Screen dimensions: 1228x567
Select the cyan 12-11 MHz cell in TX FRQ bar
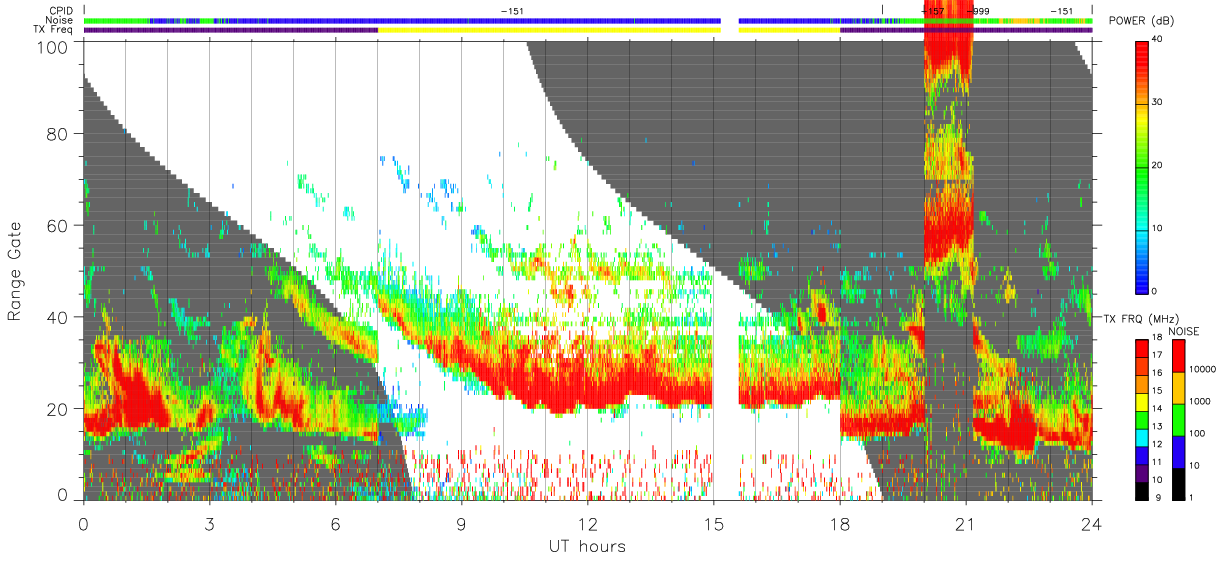[1143, 437]
